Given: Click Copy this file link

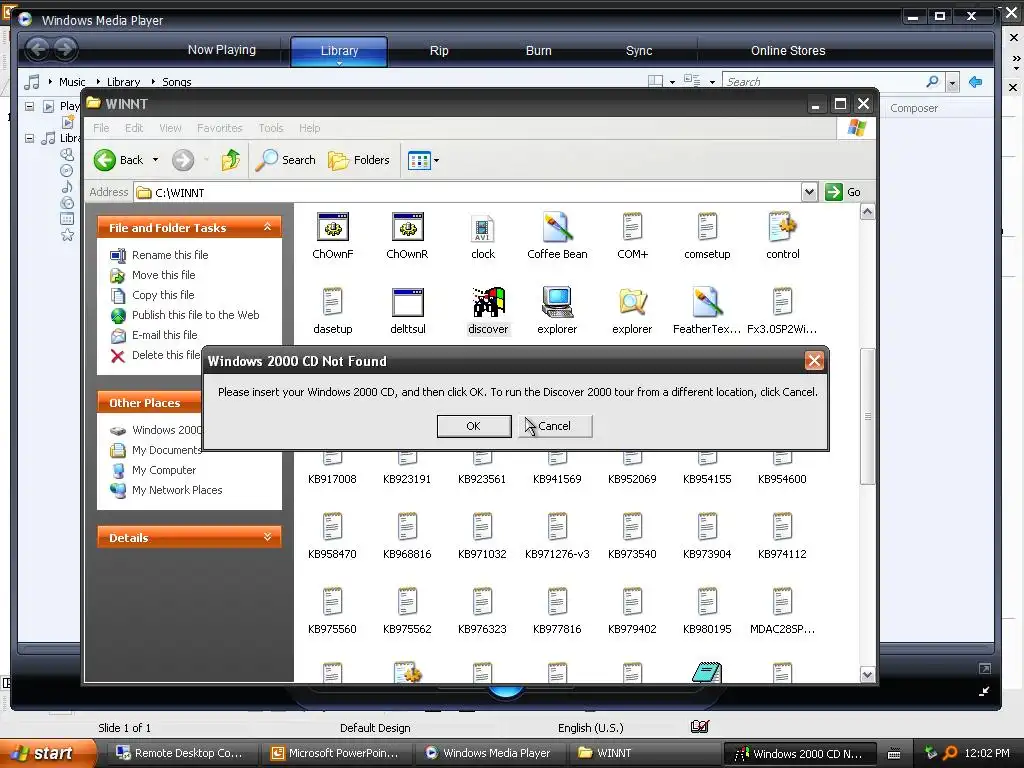Looking at the screenshot, I should click(163, 295).
